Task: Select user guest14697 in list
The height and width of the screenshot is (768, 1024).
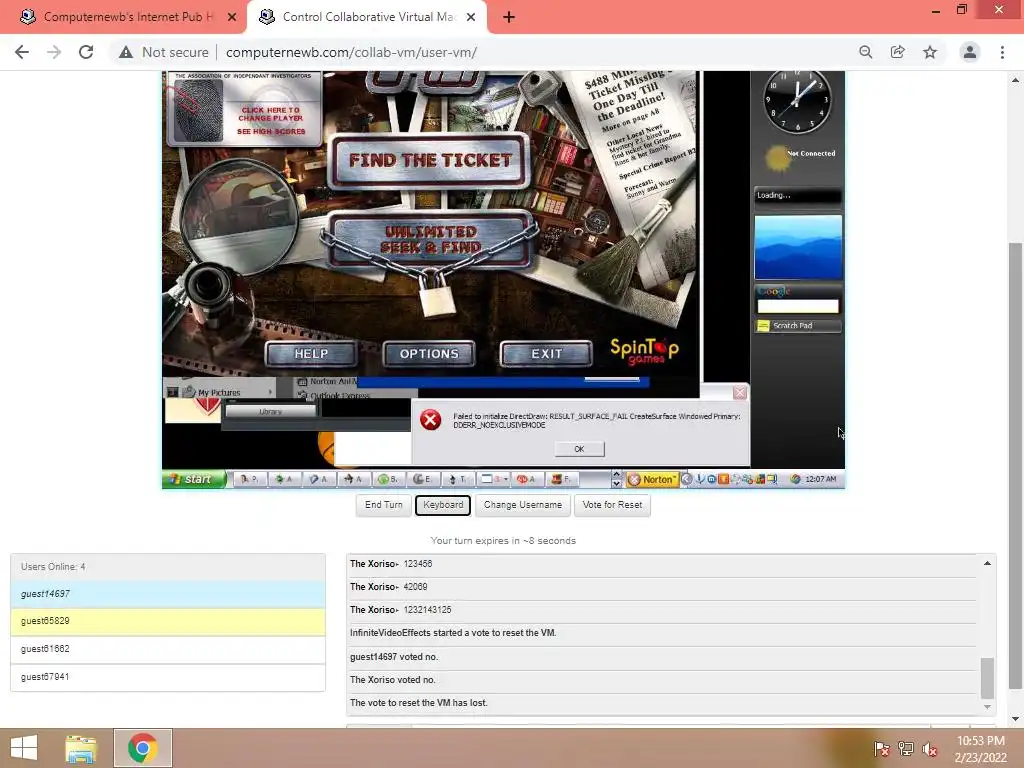Action: [168, 594]
